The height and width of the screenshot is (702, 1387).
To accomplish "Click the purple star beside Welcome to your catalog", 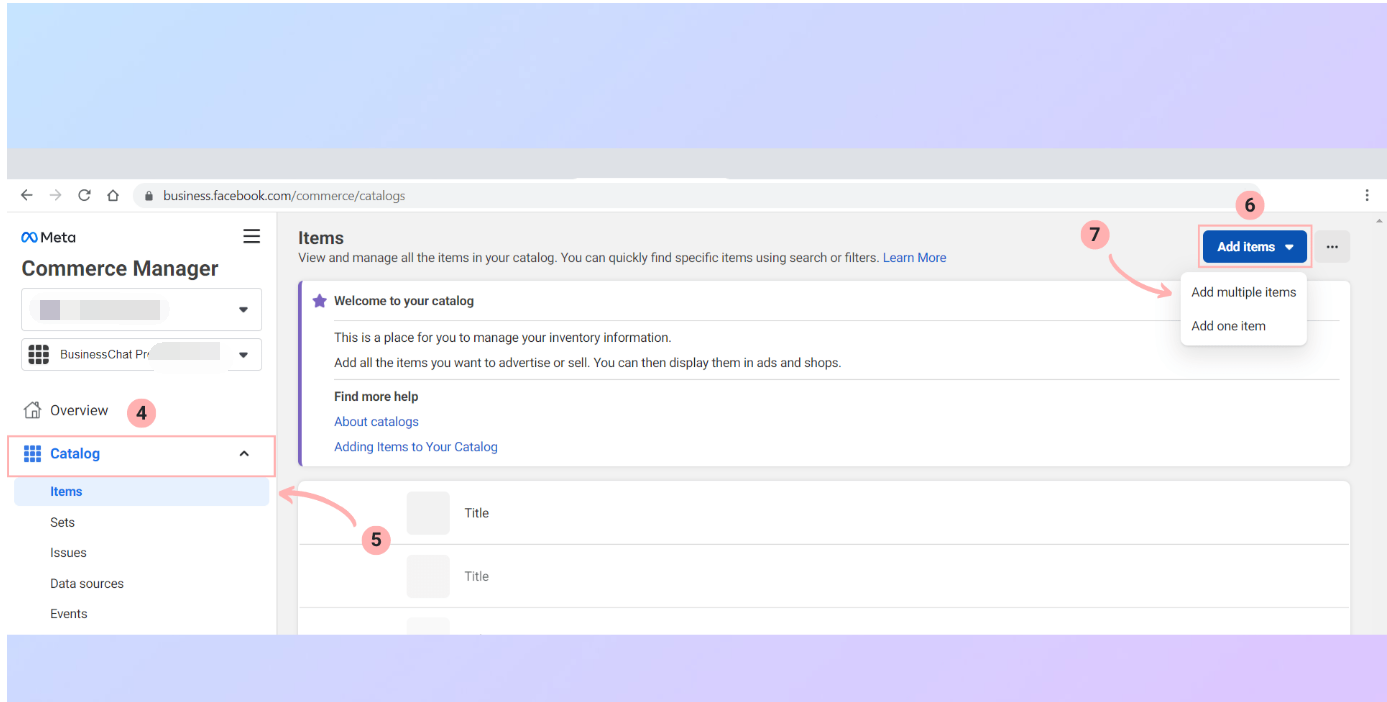I will [320, 300].
